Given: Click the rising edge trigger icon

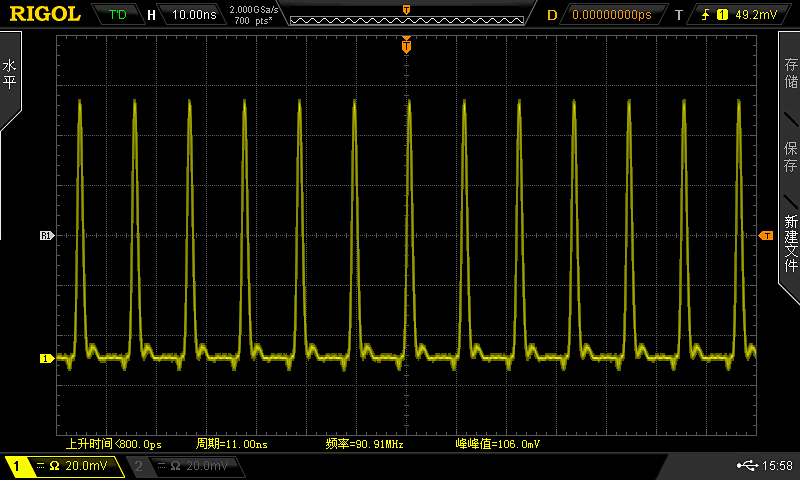Looking at the screenshot, I should pyautogui.click(x=706, y=15).
